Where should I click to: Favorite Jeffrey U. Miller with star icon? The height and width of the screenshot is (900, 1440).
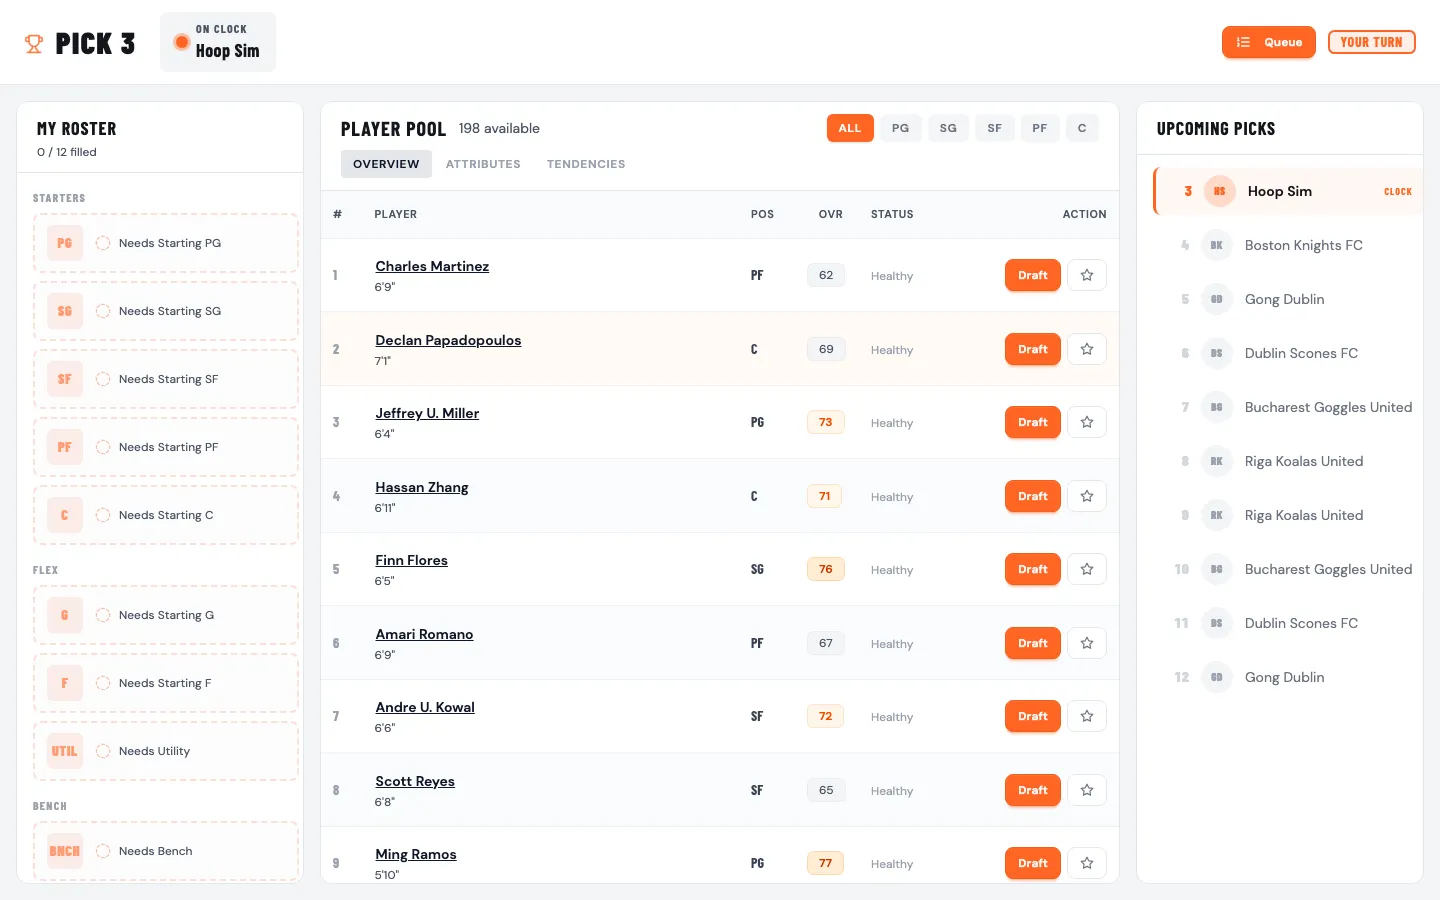point(1086,422)
